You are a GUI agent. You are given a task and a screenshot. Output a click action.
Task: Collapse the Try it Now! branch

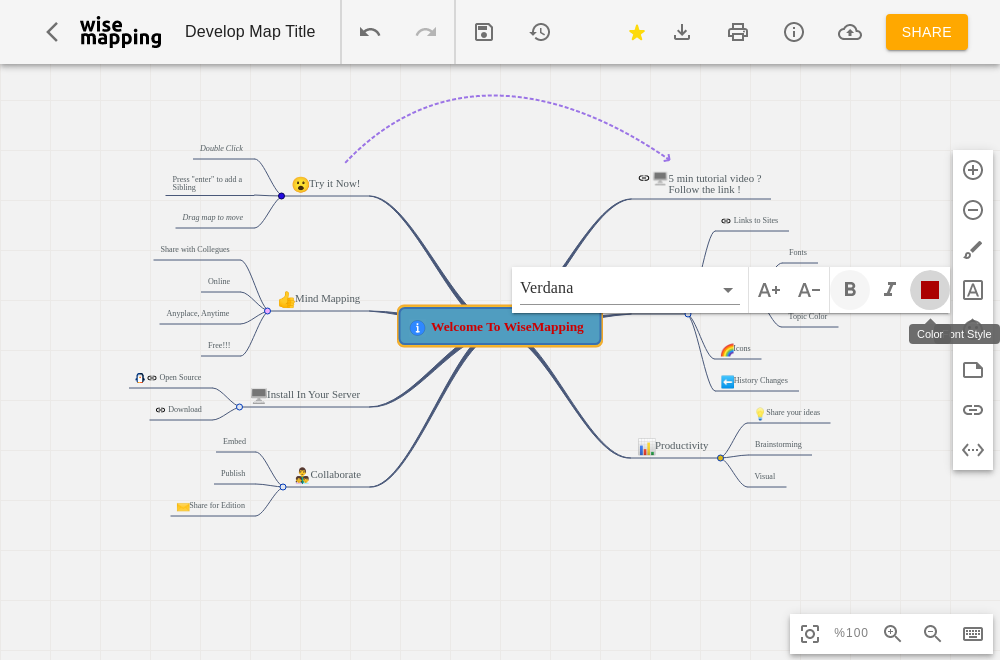coord(281,196)
